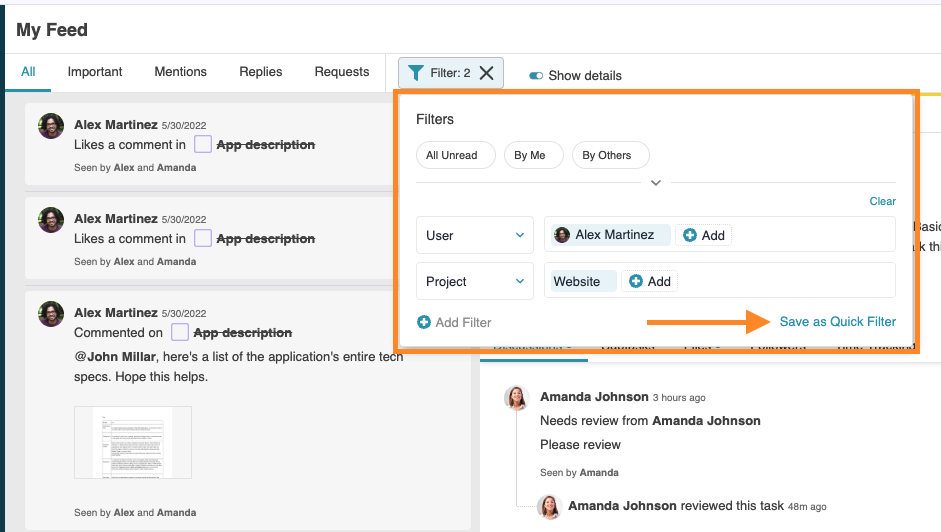Open the tech specs document thumbnail
The width and height of the screenshot is (941, 532).
click(133, 442)
